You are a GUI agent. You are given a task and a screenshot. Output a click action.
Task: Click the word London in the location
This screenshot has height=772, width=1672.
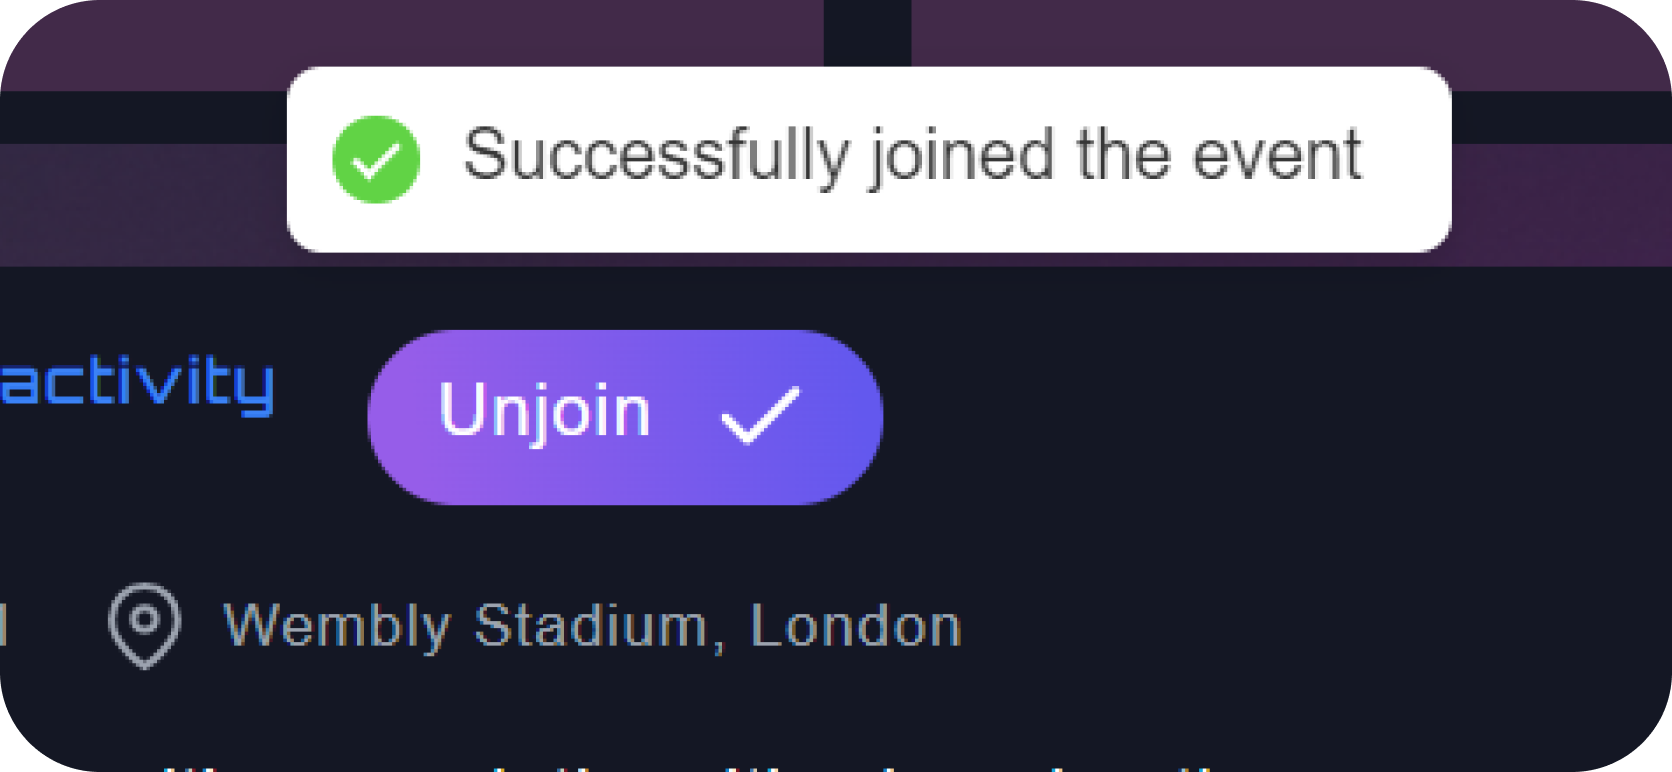pos(856,626)
